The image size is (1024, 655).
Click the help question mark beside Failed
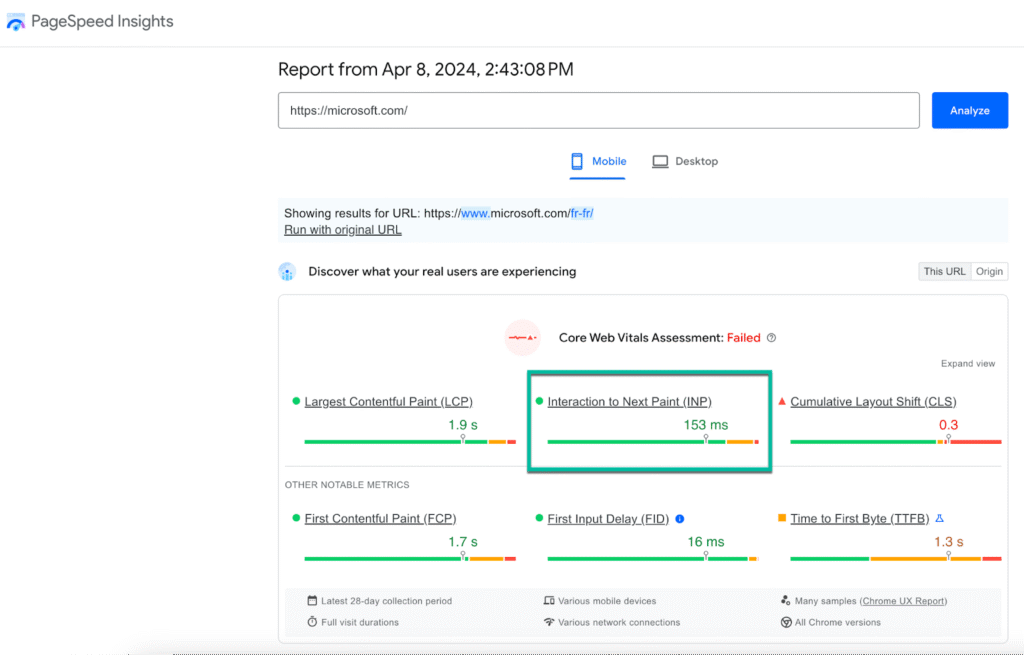(x=771, y=338)
